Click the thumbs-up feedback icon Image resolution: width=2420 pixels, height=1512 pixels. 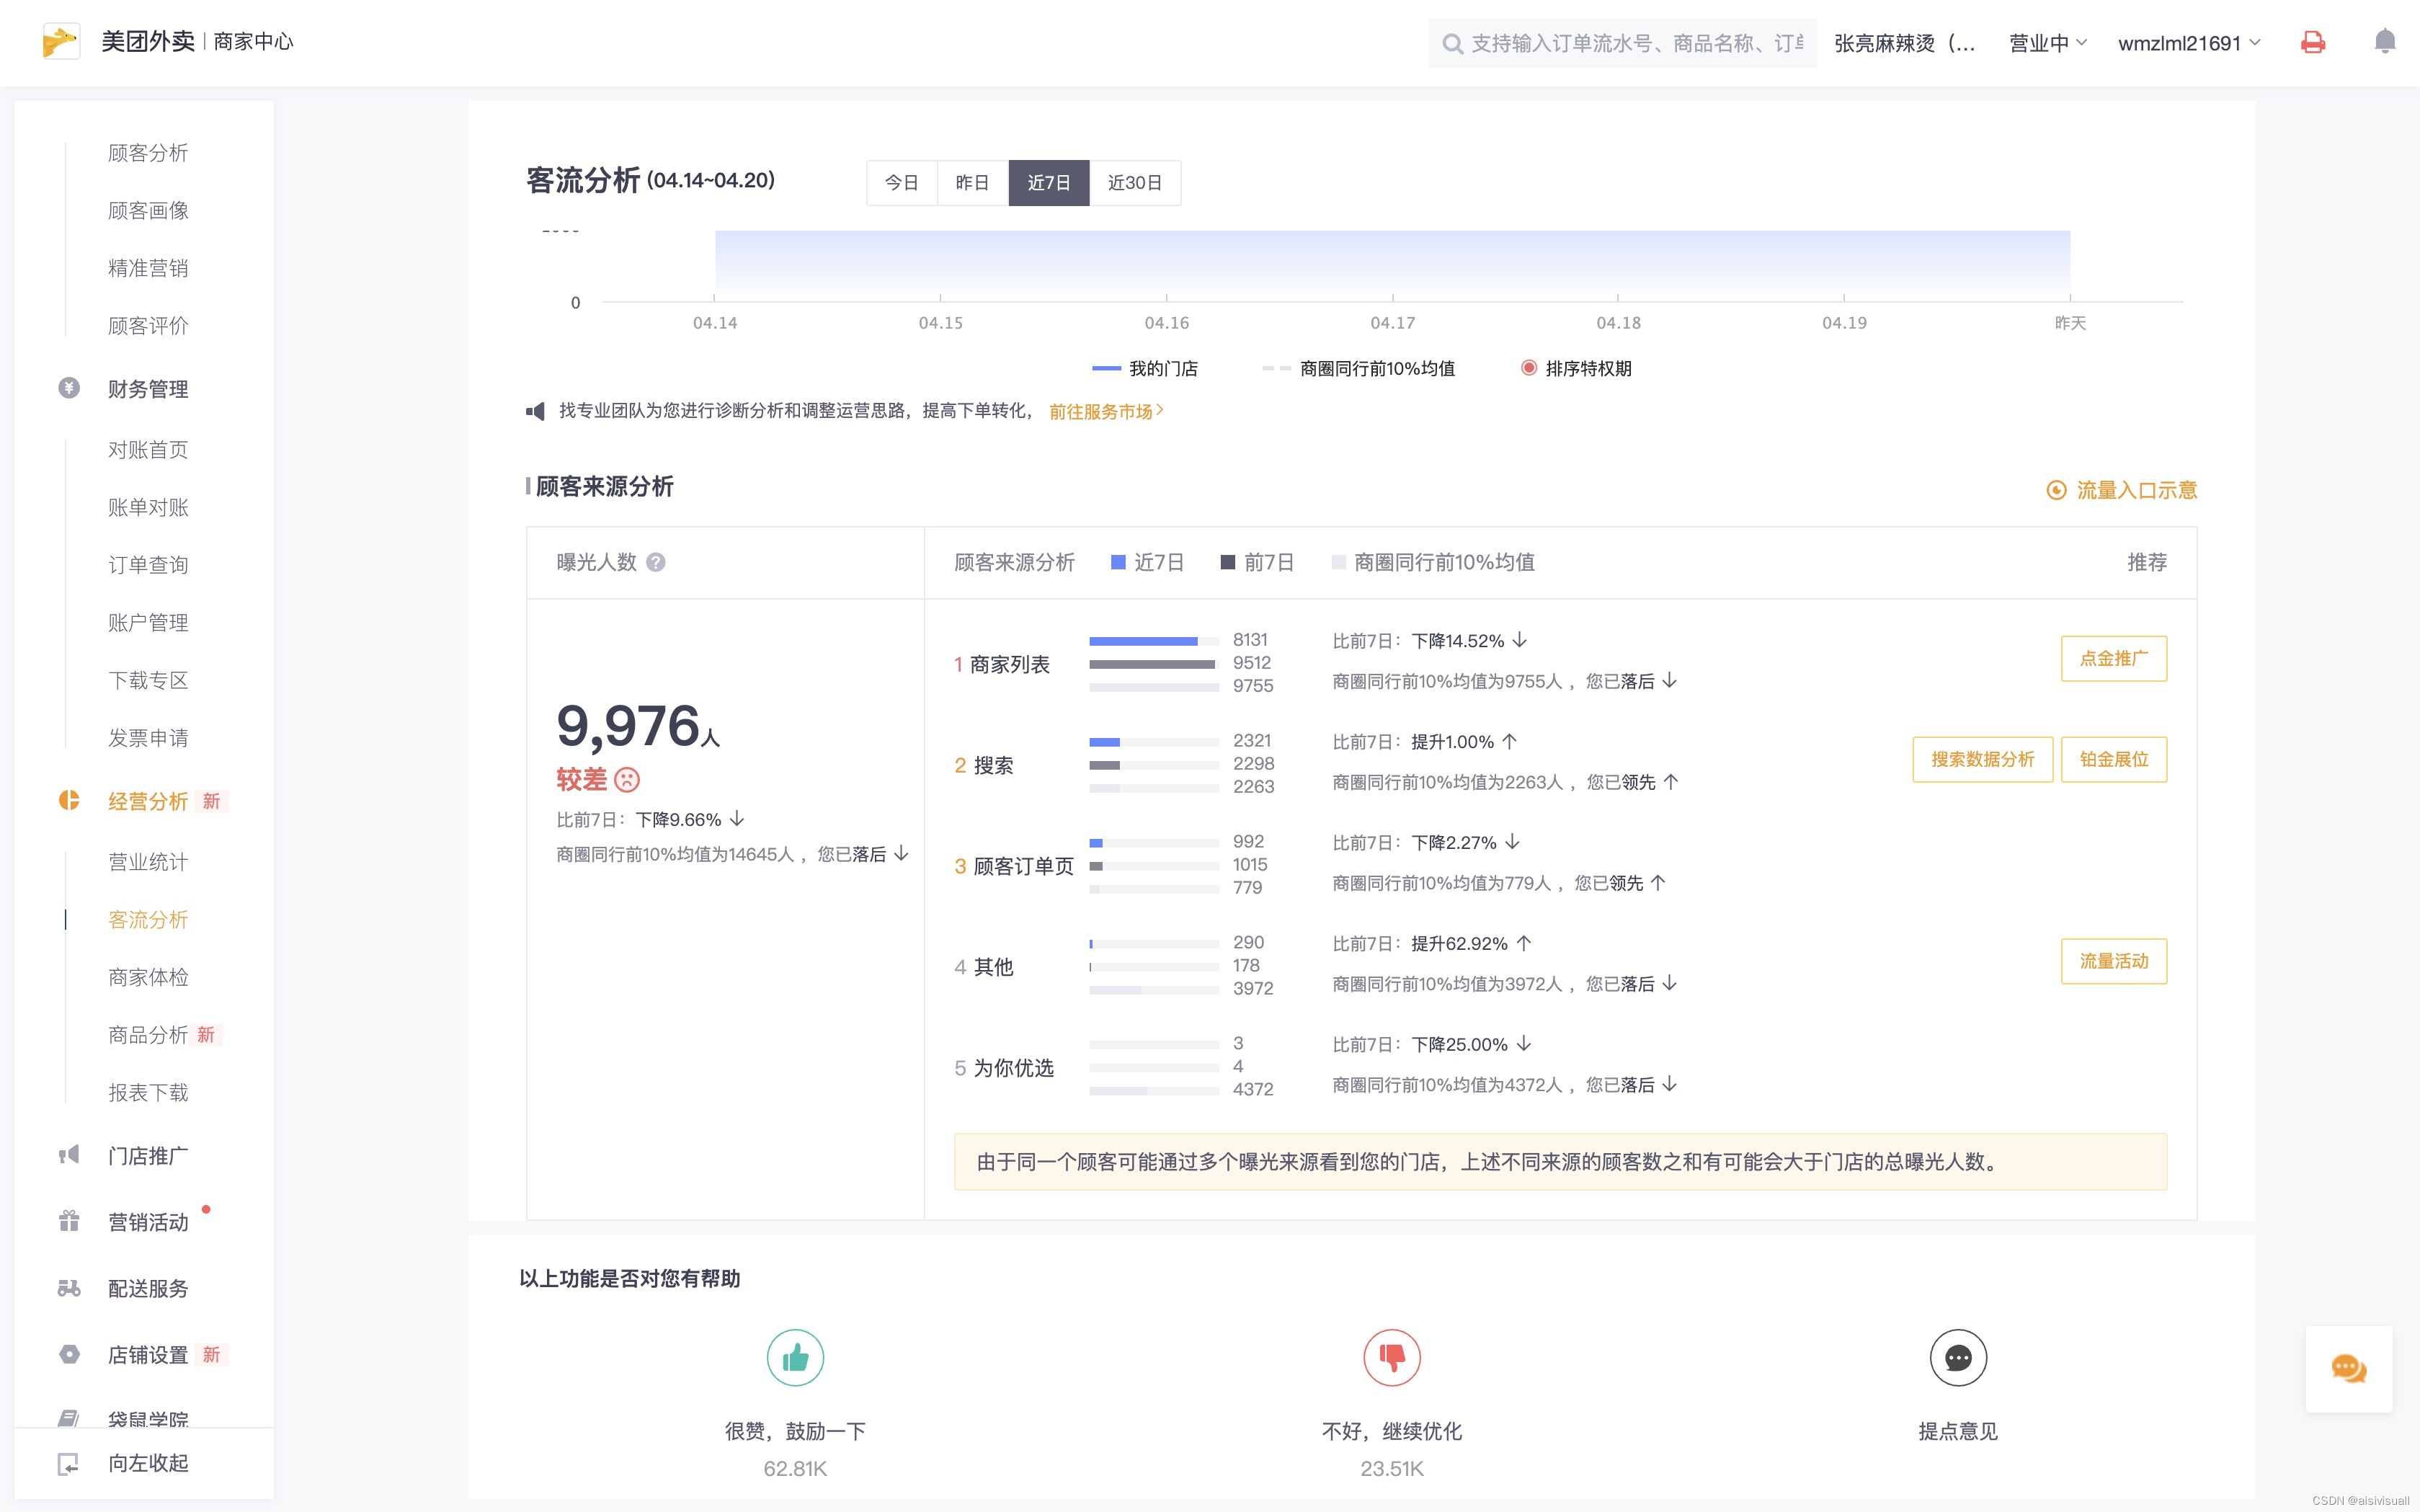(795, 1358)
